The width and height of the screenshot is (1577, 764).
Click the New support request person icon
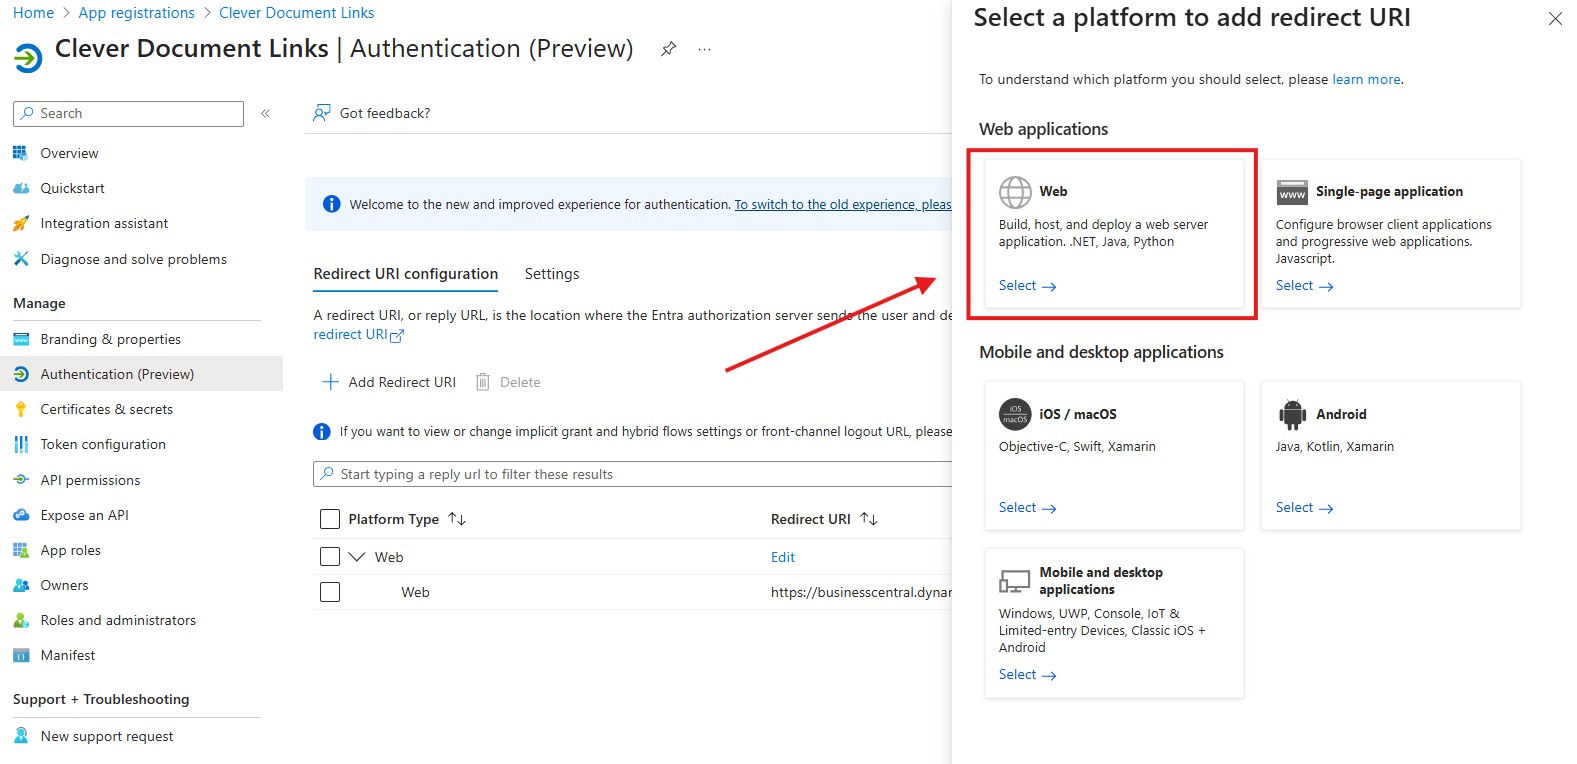point(20,736)
